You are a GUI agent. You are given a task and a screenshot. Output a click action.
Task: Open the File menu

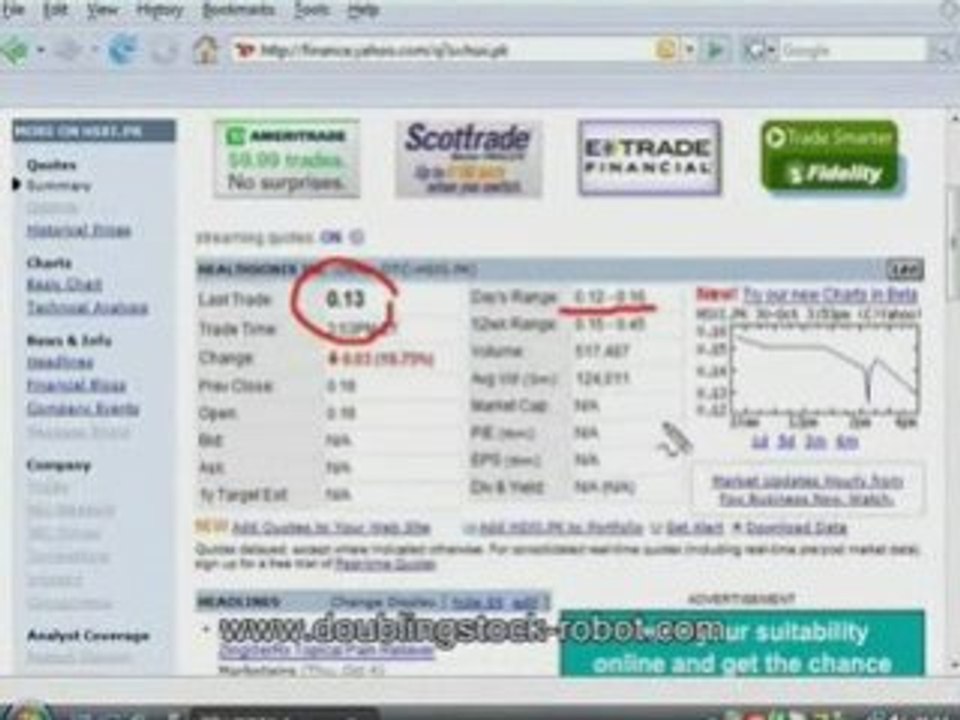pos(12,10)
